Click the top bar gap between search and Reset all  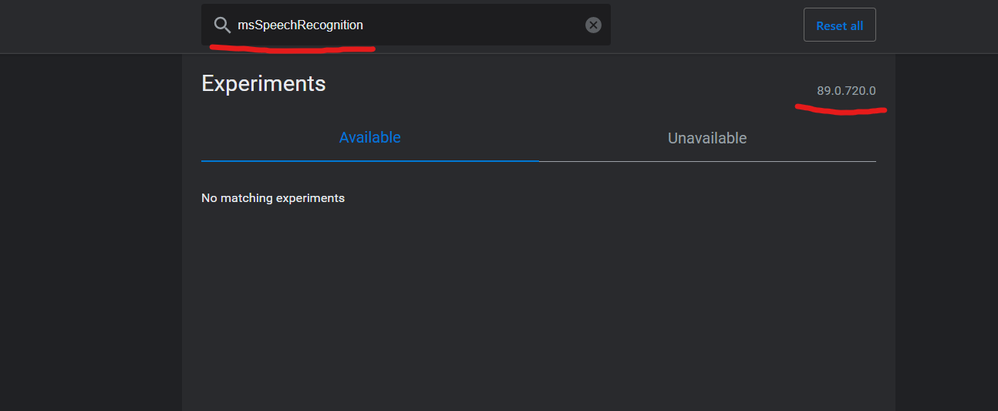point(706,25)
